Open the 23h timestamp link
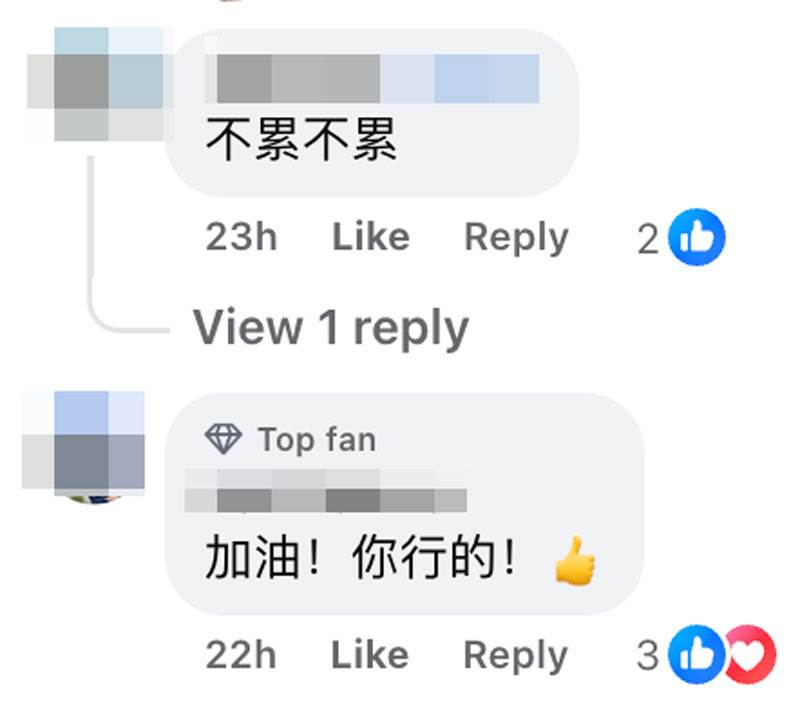Screen dimensions: 800x717 click(241, 237)
